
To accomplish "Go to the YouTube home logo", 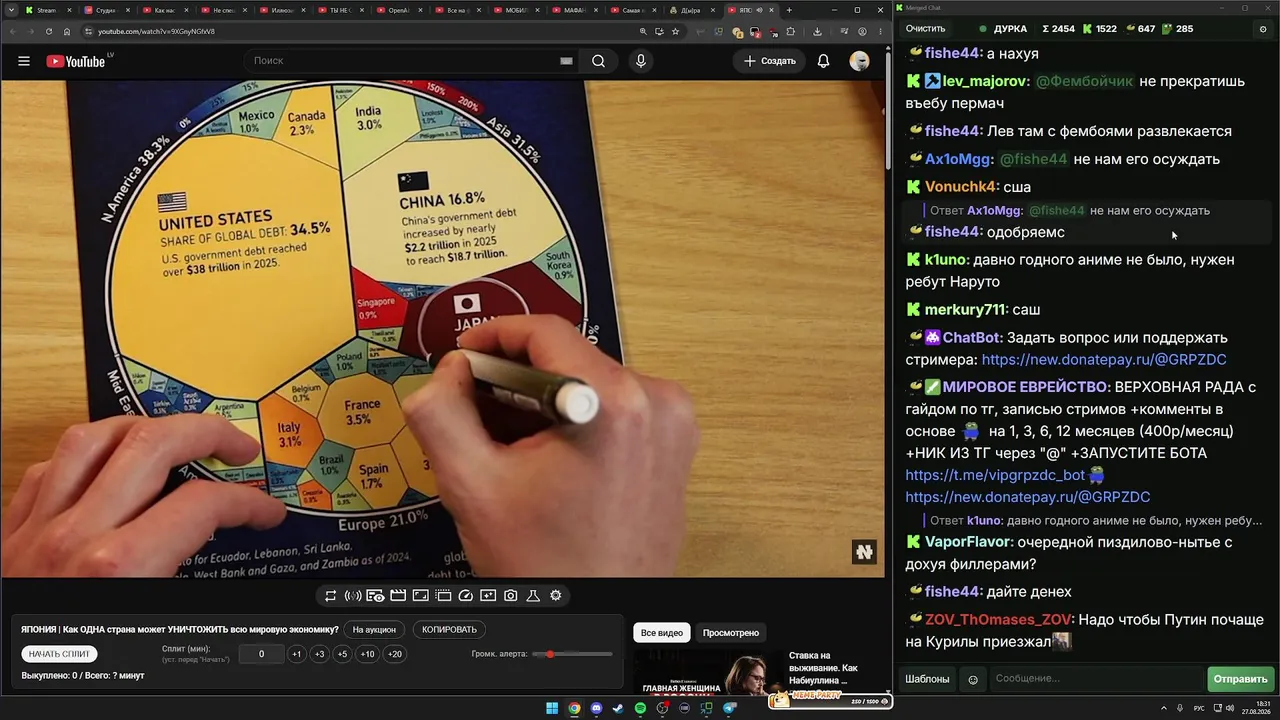I will tap(76, 61).
